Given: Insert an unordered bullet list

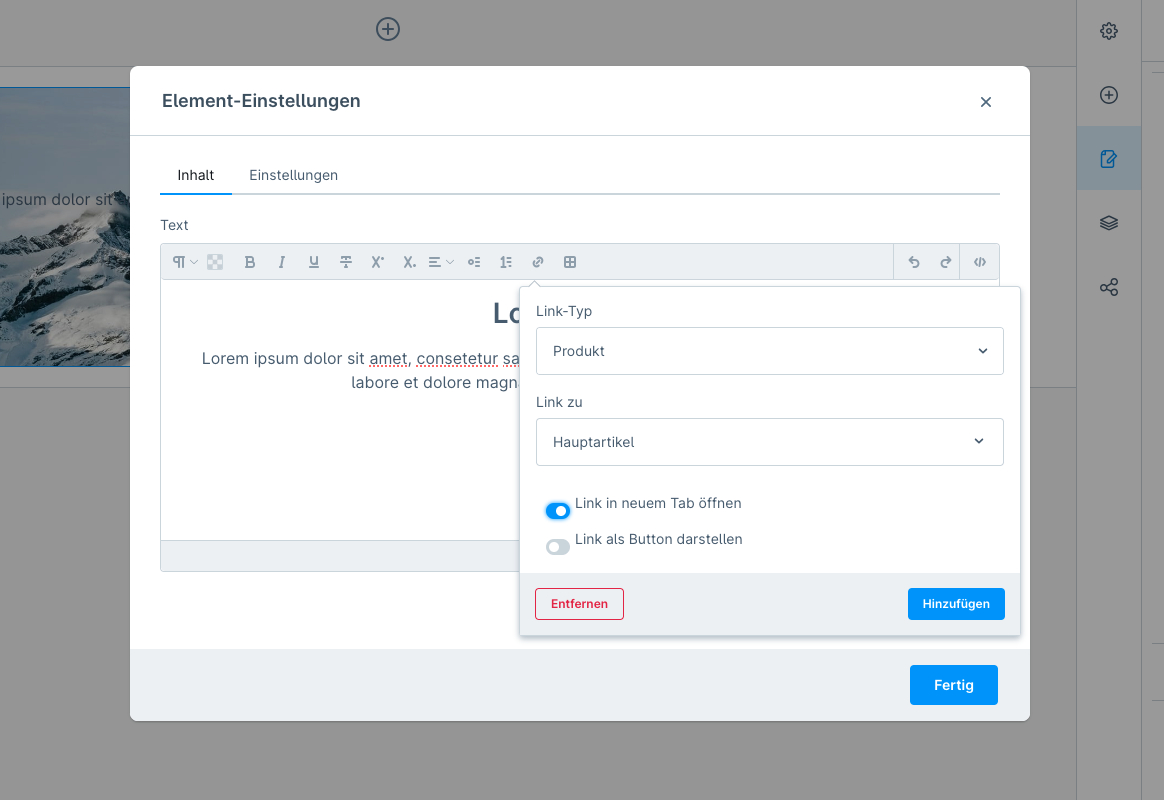Looking at the screenshot, I should (474, 262).
